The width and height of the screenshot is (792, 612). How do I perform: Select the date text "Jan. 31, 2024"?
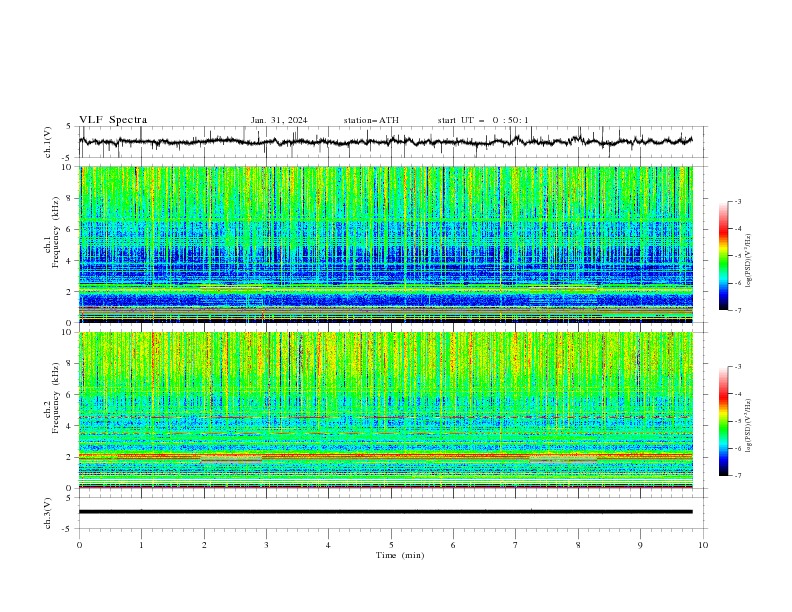click(x=279, y=120)
